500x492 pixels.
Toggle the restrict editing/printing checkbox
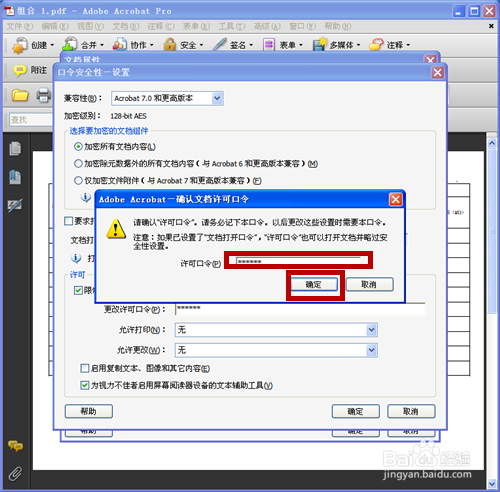pyautogui.click(x=78, y=290)
